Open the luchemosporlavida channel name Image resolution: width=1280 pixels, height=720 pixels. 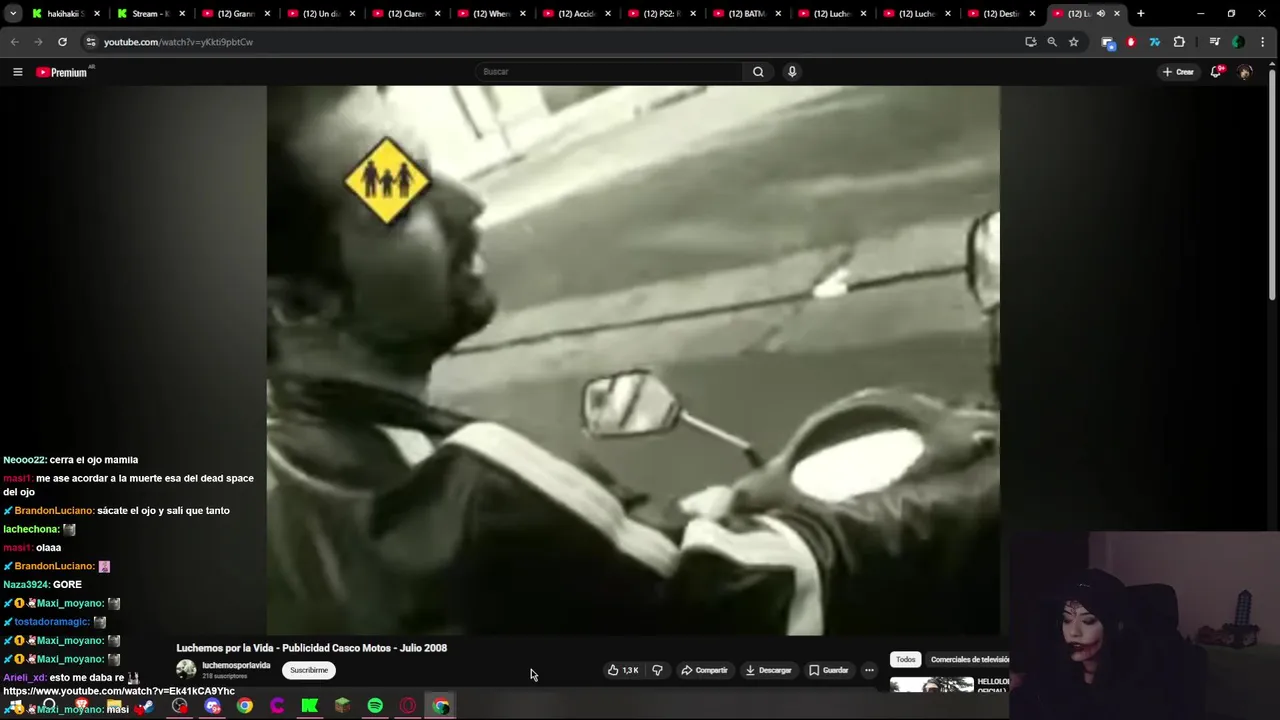coord(236,666)
